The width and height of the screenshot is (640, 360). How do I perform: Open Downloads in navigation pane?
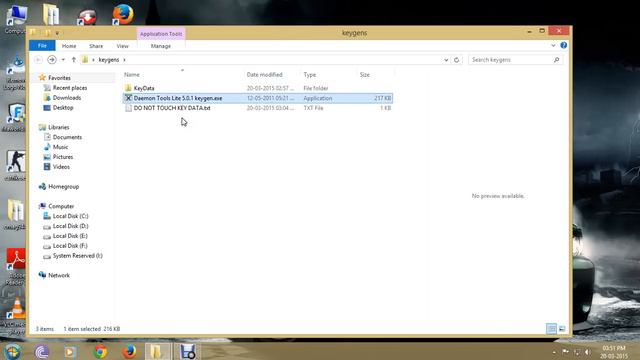click(x=67, y=98)
